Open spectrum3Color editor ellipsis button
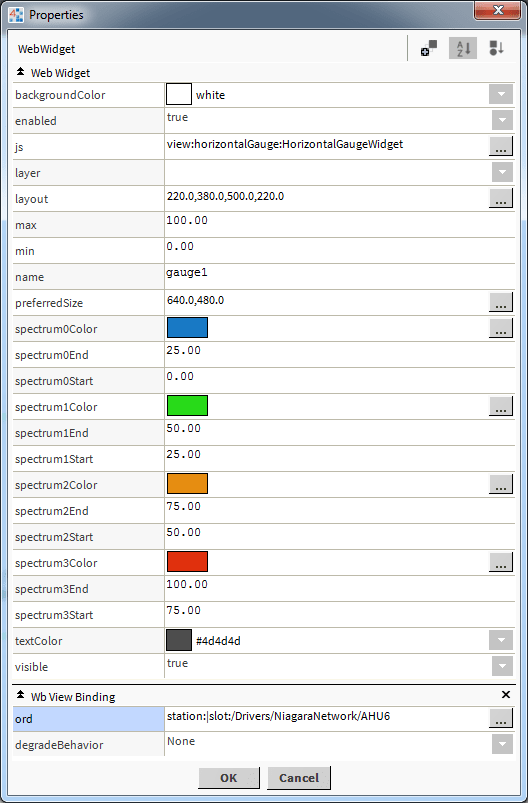Image resolution: width=528 pixels, height=803 pixels. [x=501, y=562]
